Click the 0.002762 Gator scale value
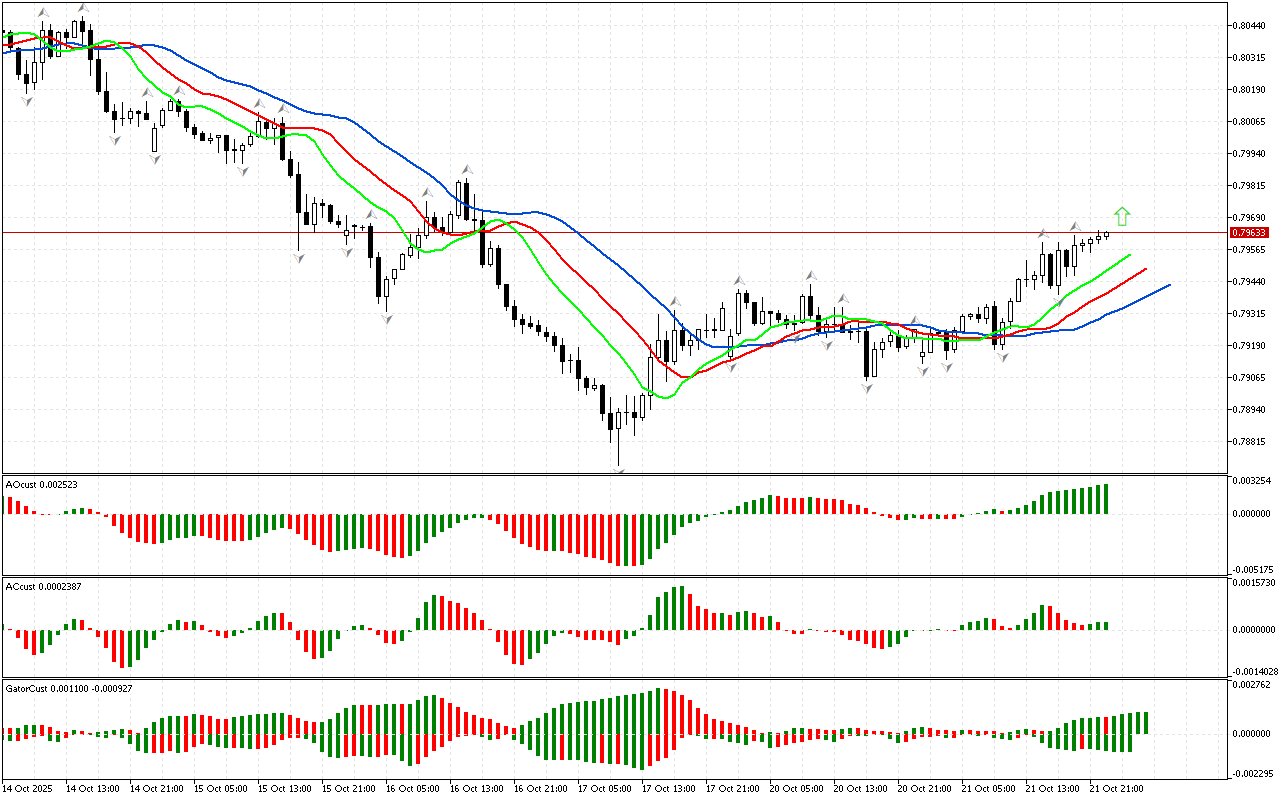Viewport: 1280px width, 800px height. (x=1254, y=684)
